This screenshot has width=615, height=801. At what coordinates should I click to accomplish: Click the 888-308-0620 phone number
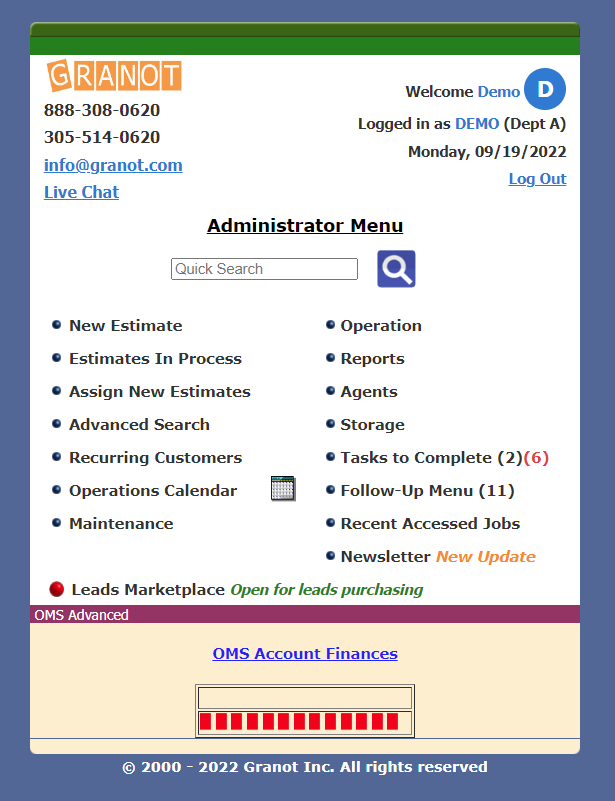(x=102, y=110)
